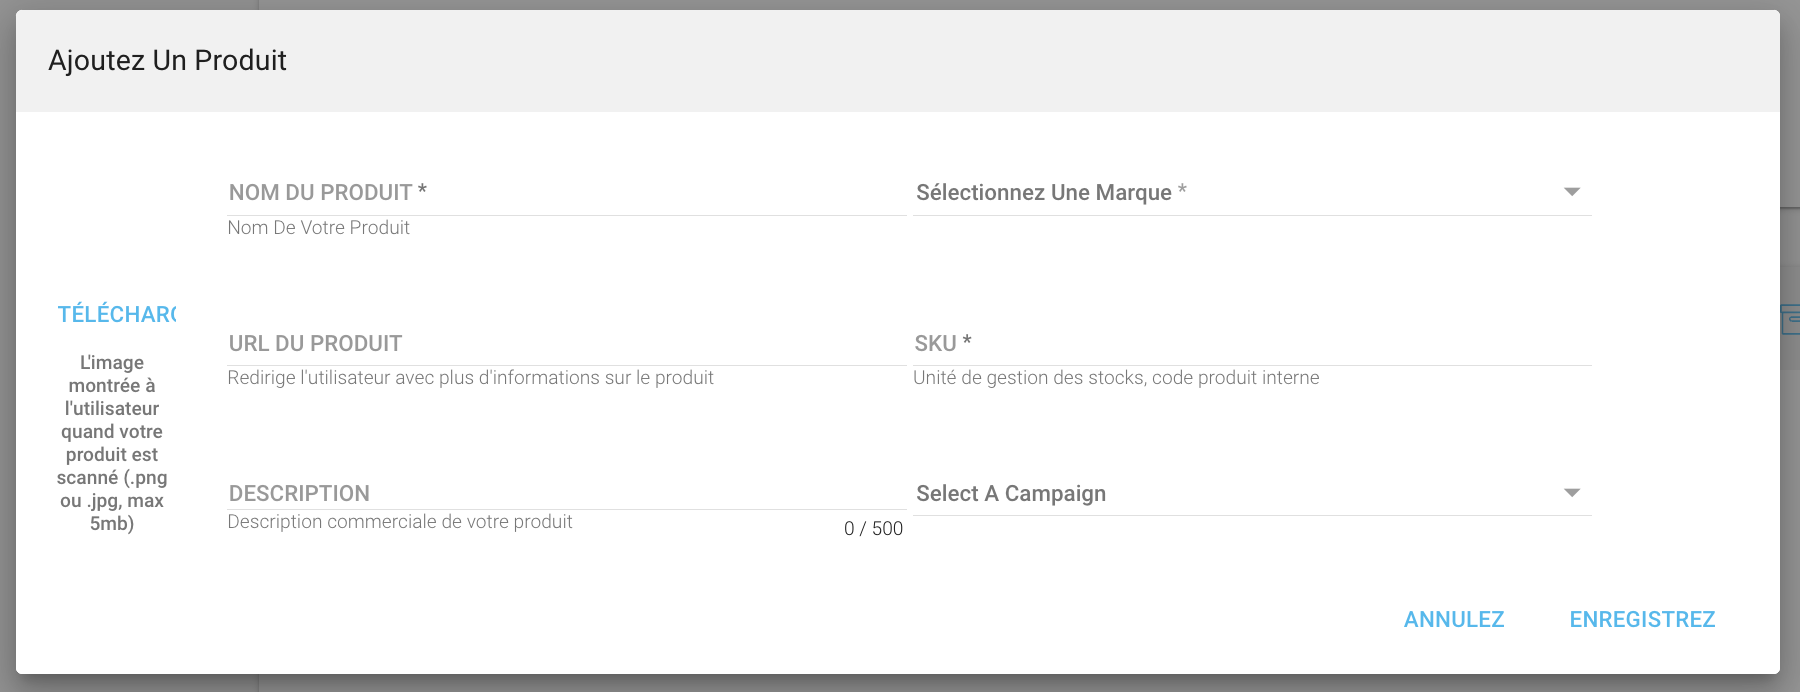Click into the SKU input field
The width and height of the screenshot is (1800, 692).
(1252, 343)
